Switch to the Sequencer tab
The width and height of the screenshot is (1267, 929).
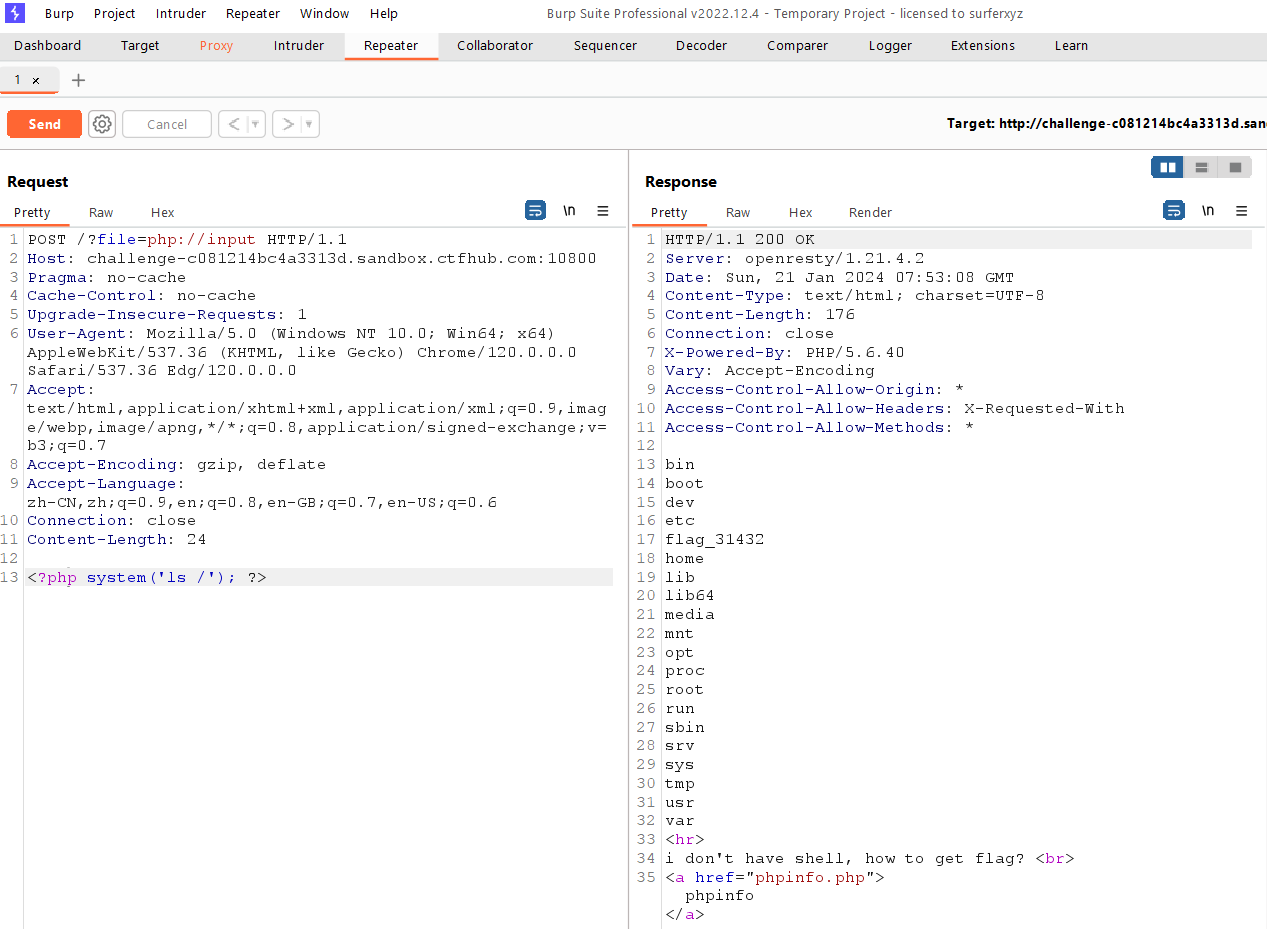click(x=605, y=46)
